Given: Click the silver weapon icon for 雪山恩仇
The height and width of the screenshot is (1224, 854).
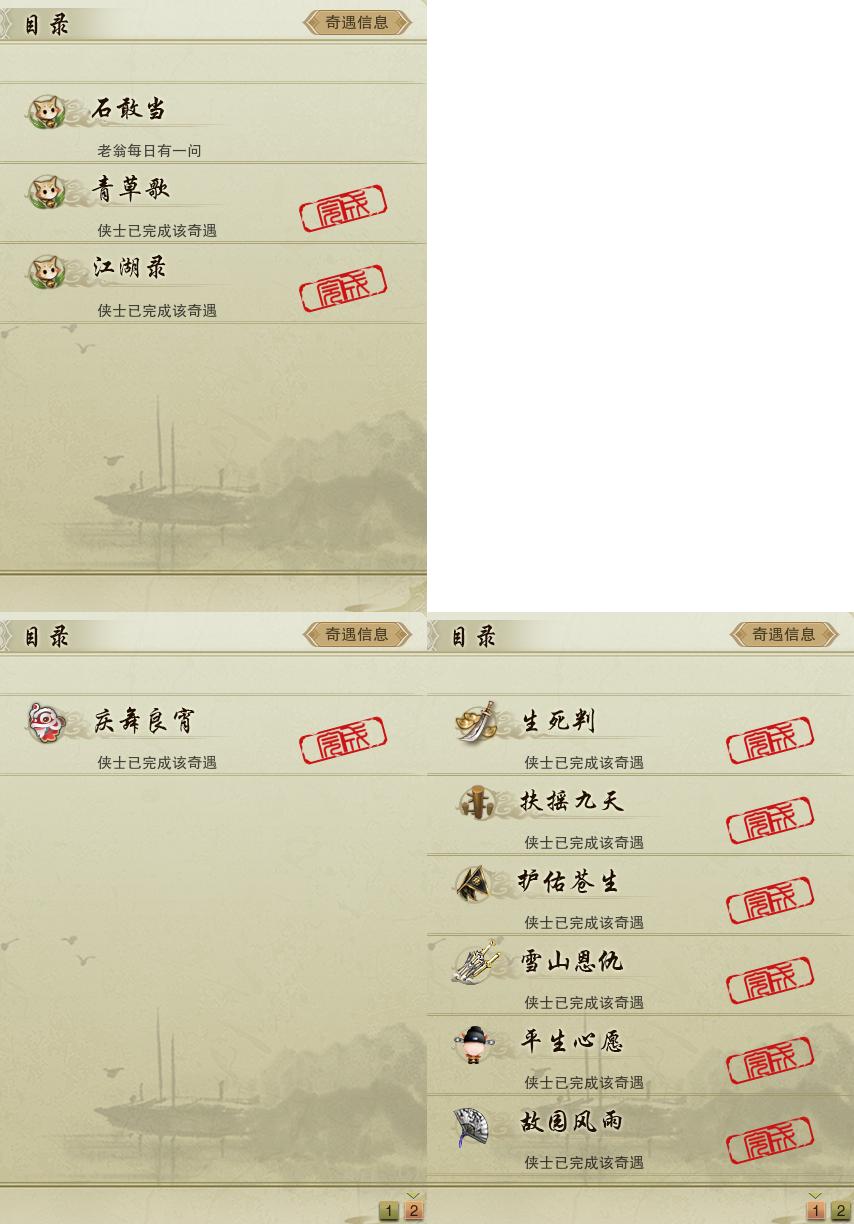Looking at the screenshot, I should [x=475, y=962].
